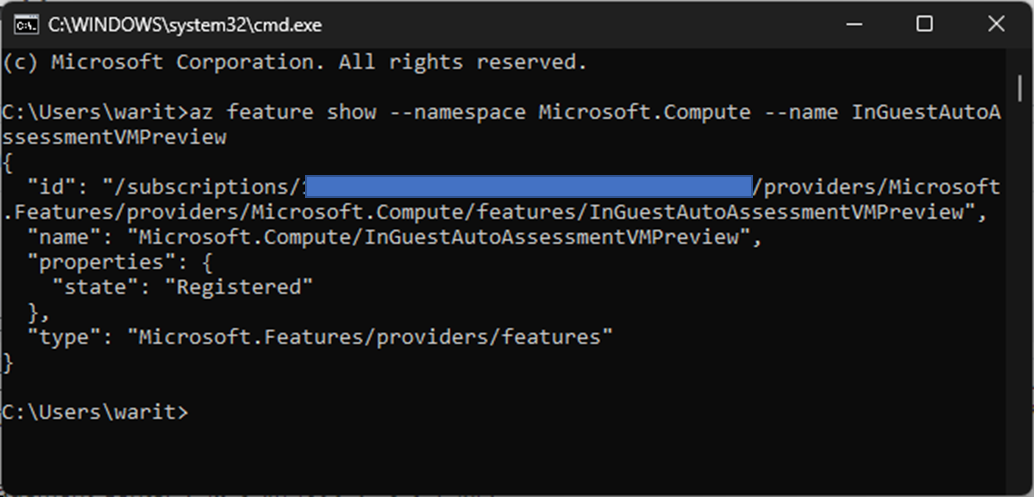Click the C:\WINDOWS\system32\cmd.exe window title
Image resolution: width=1034 pixels, height=497 pixels.
coord(185,25)
